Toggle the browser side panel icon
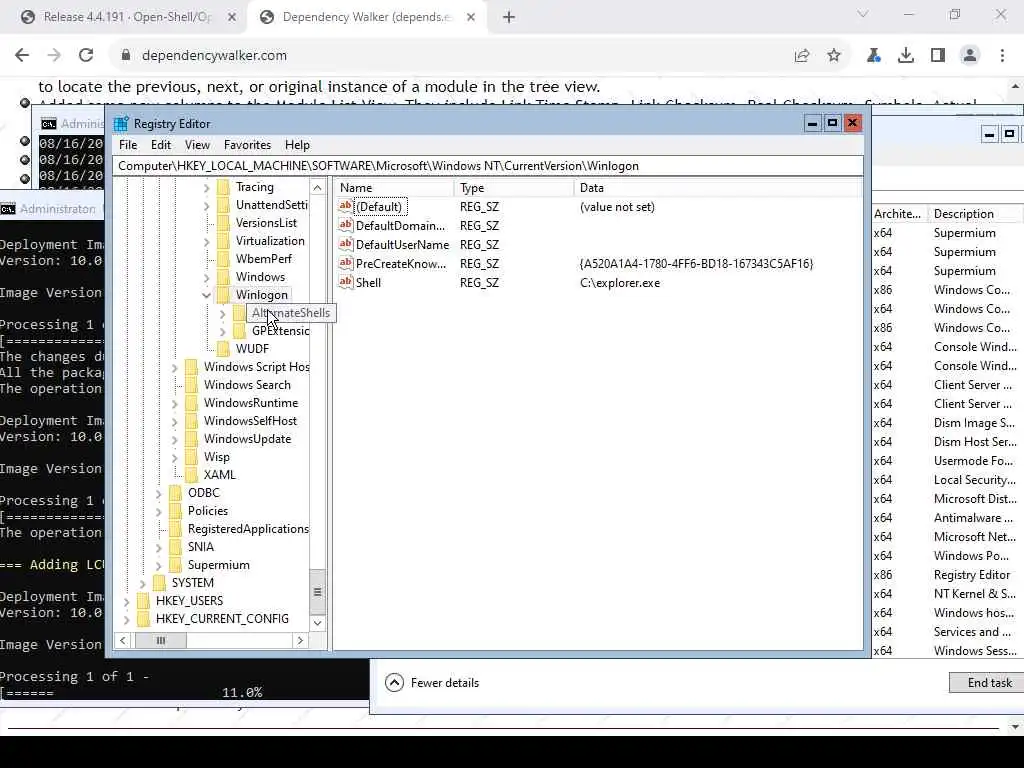This screenshot has height=768, width=1024. tap(938, 56)
